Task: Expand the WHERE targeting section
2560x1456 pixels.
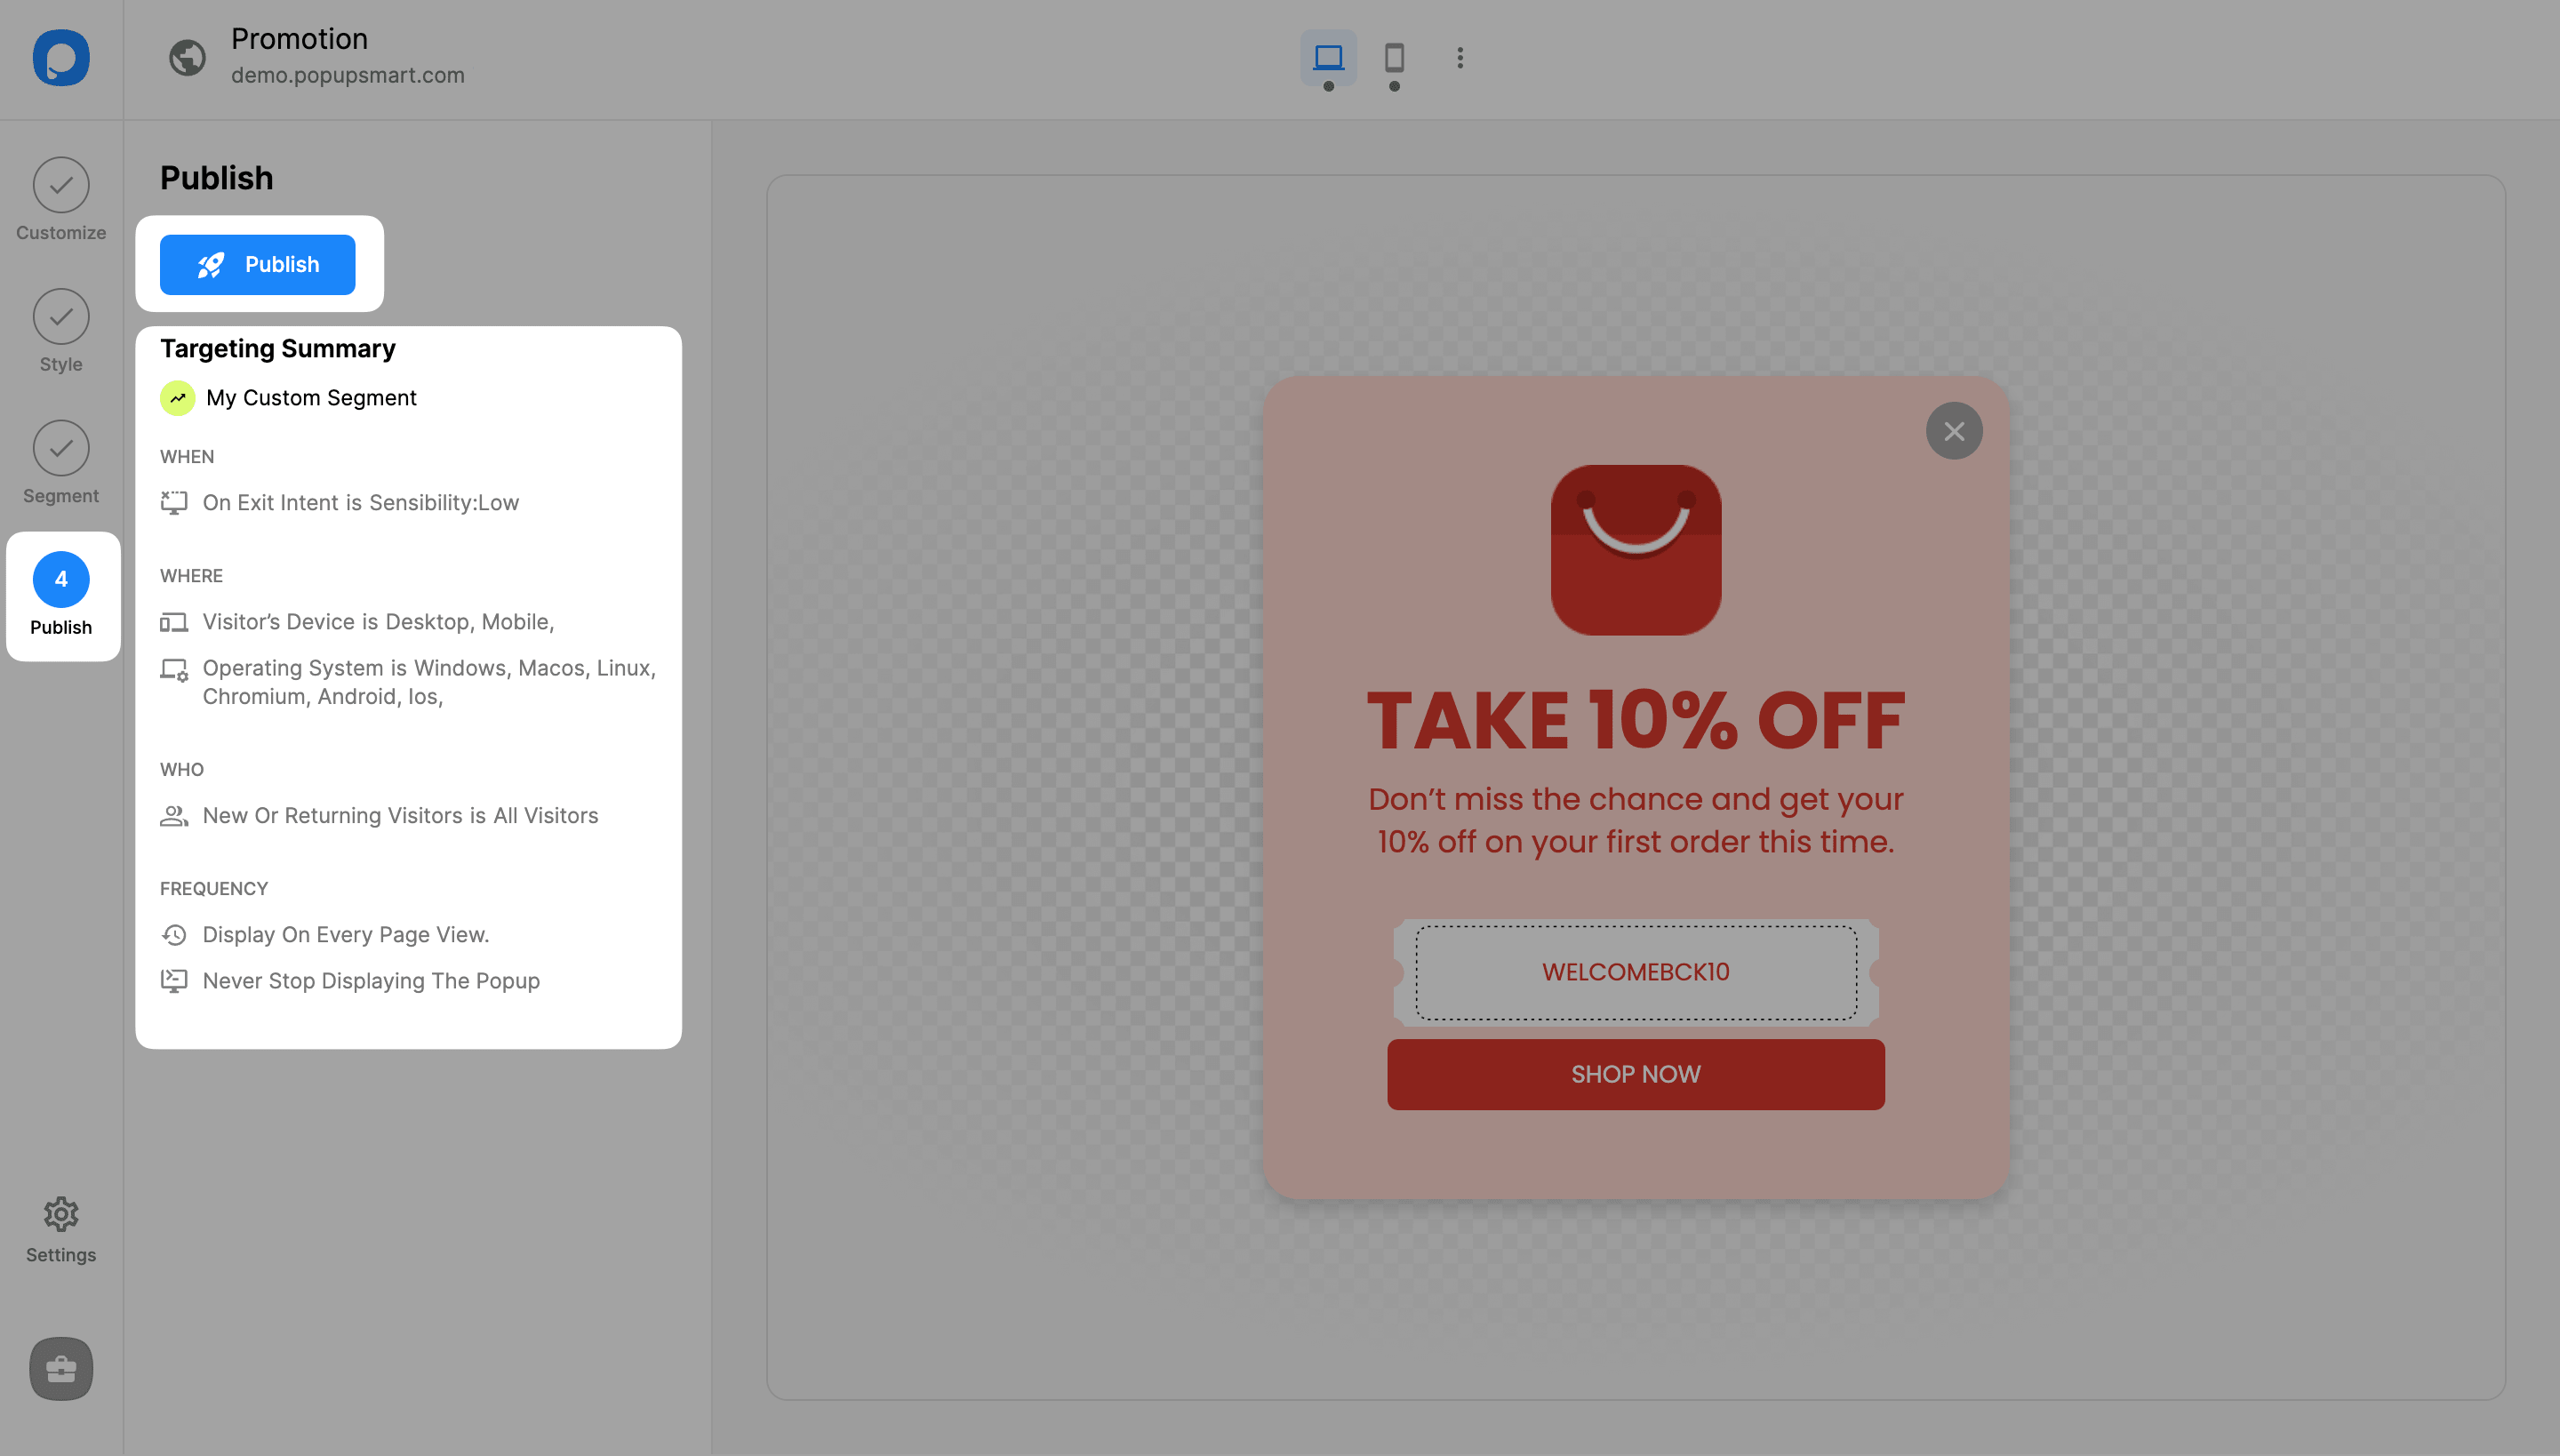Action: tap(190, 575)
